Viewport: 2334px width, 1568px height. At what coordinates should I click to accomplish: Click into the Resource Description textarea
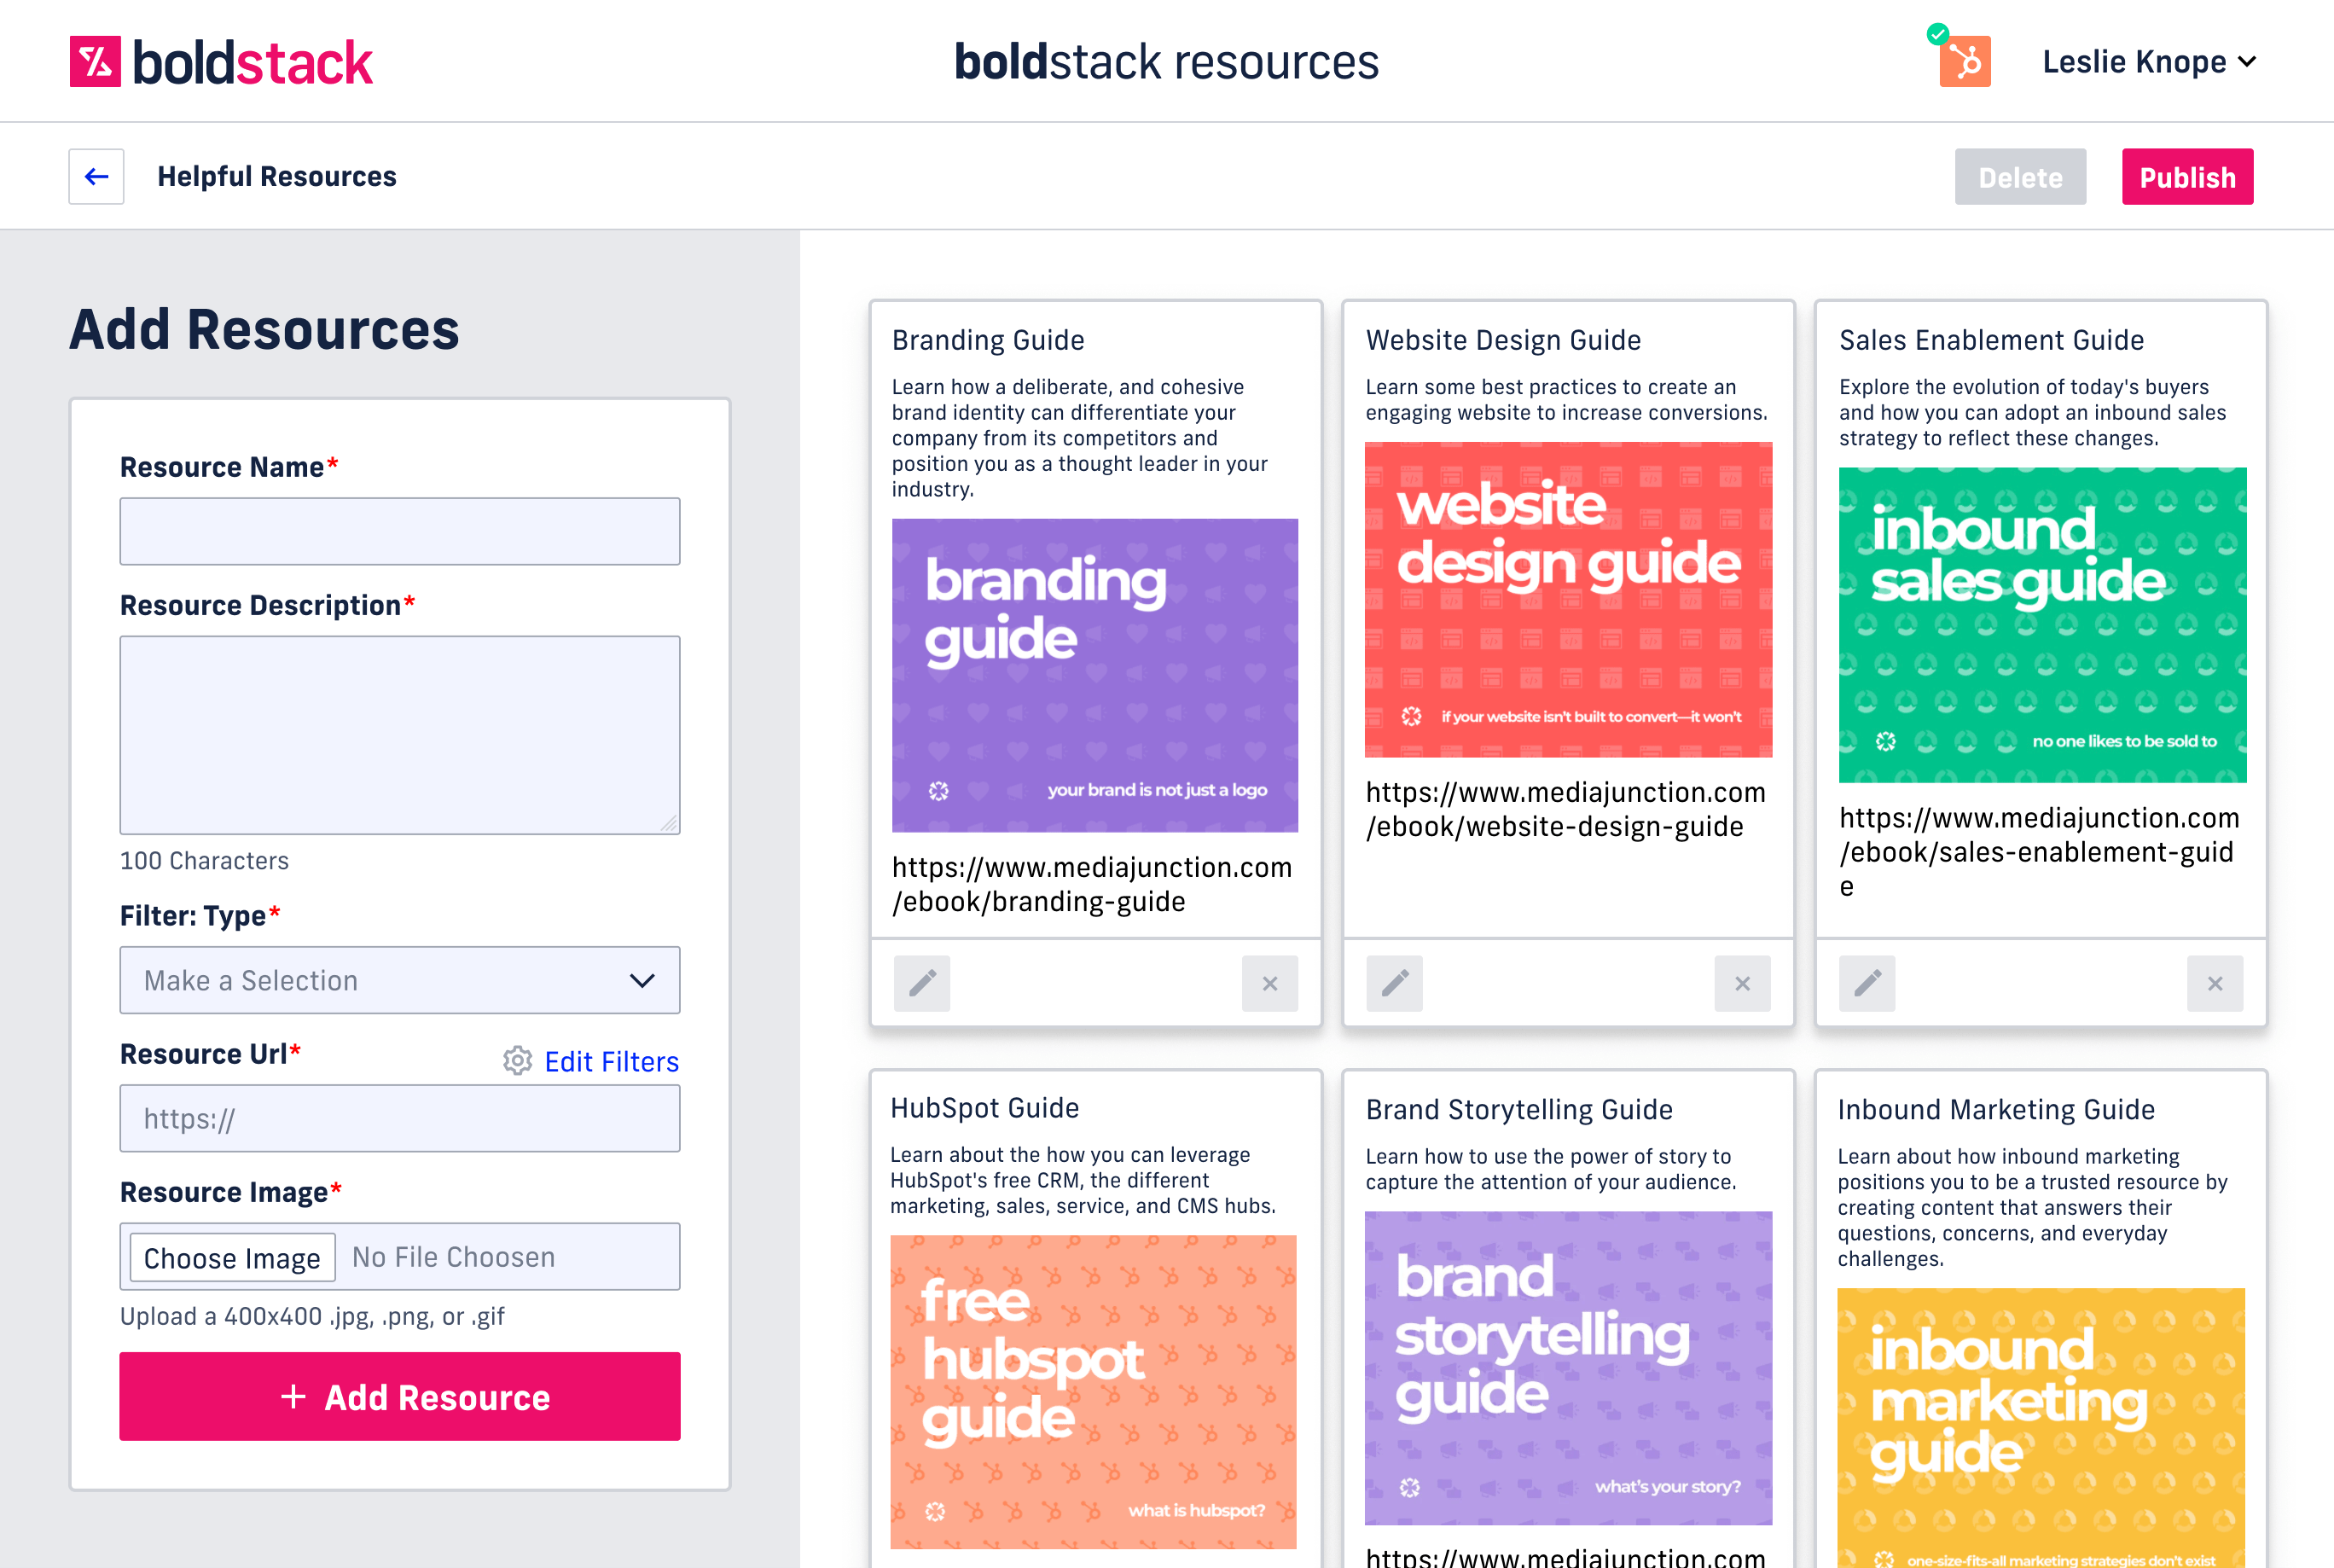click(x=400, y=734)
